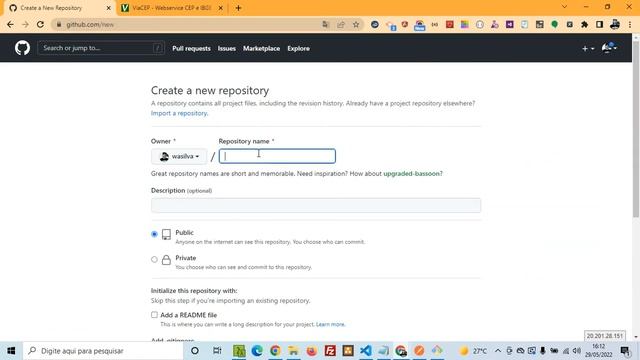Viewport: 640px width, 360px height.
Task: Click the green circular extension icon
Action: click(x=554, y=24)
